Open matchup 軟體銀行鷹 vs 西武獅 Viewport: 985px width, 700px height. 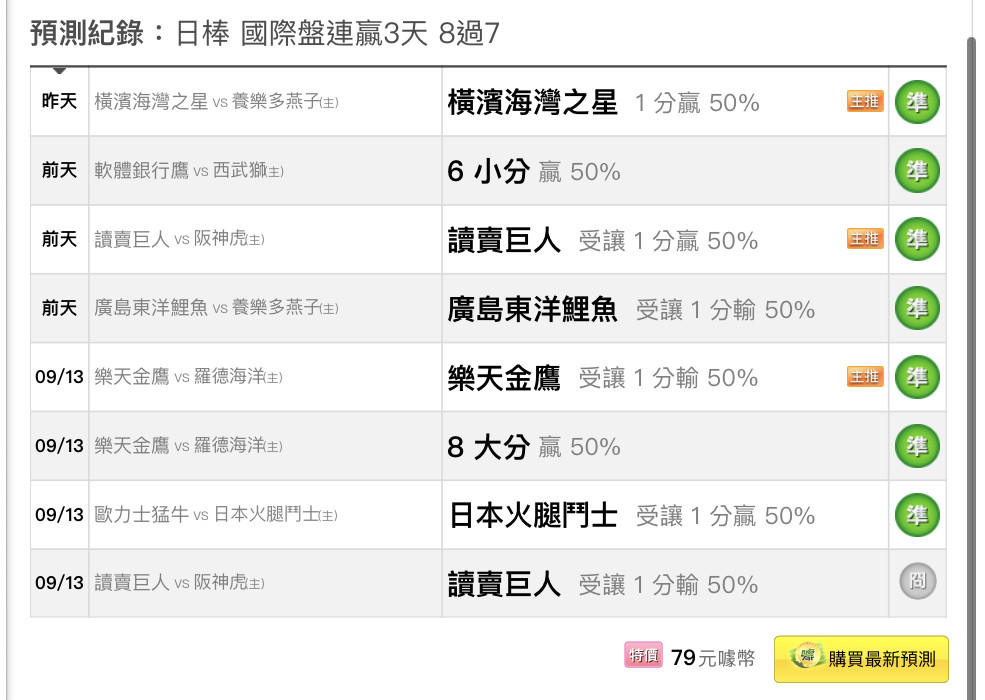[189, 170]
